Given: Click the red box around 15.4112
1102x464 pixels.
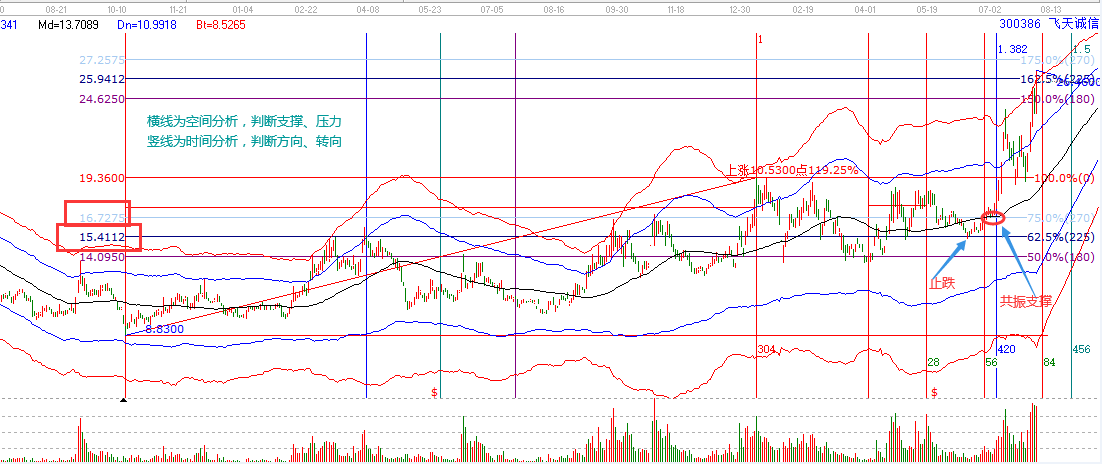Looking at the screenshot, I should [98, 237].
